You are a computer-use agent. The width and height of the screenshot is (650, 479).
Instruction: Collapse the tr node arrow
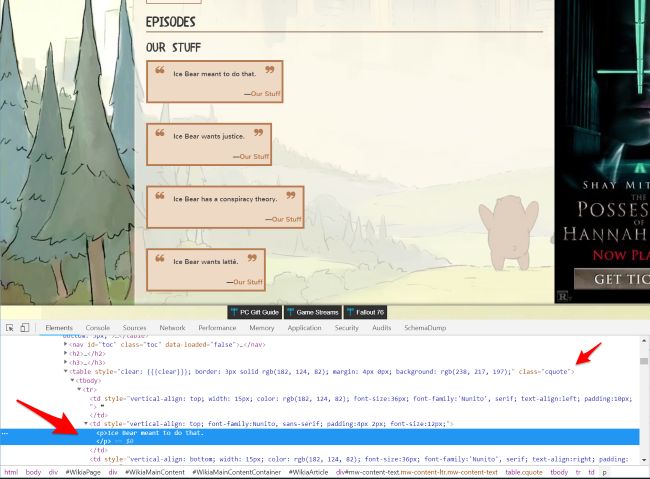79,389
